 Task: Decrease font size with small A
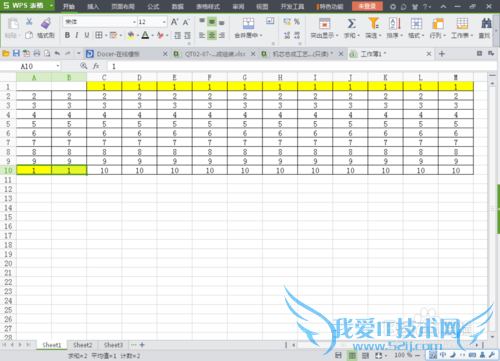[x=186, y=22]
